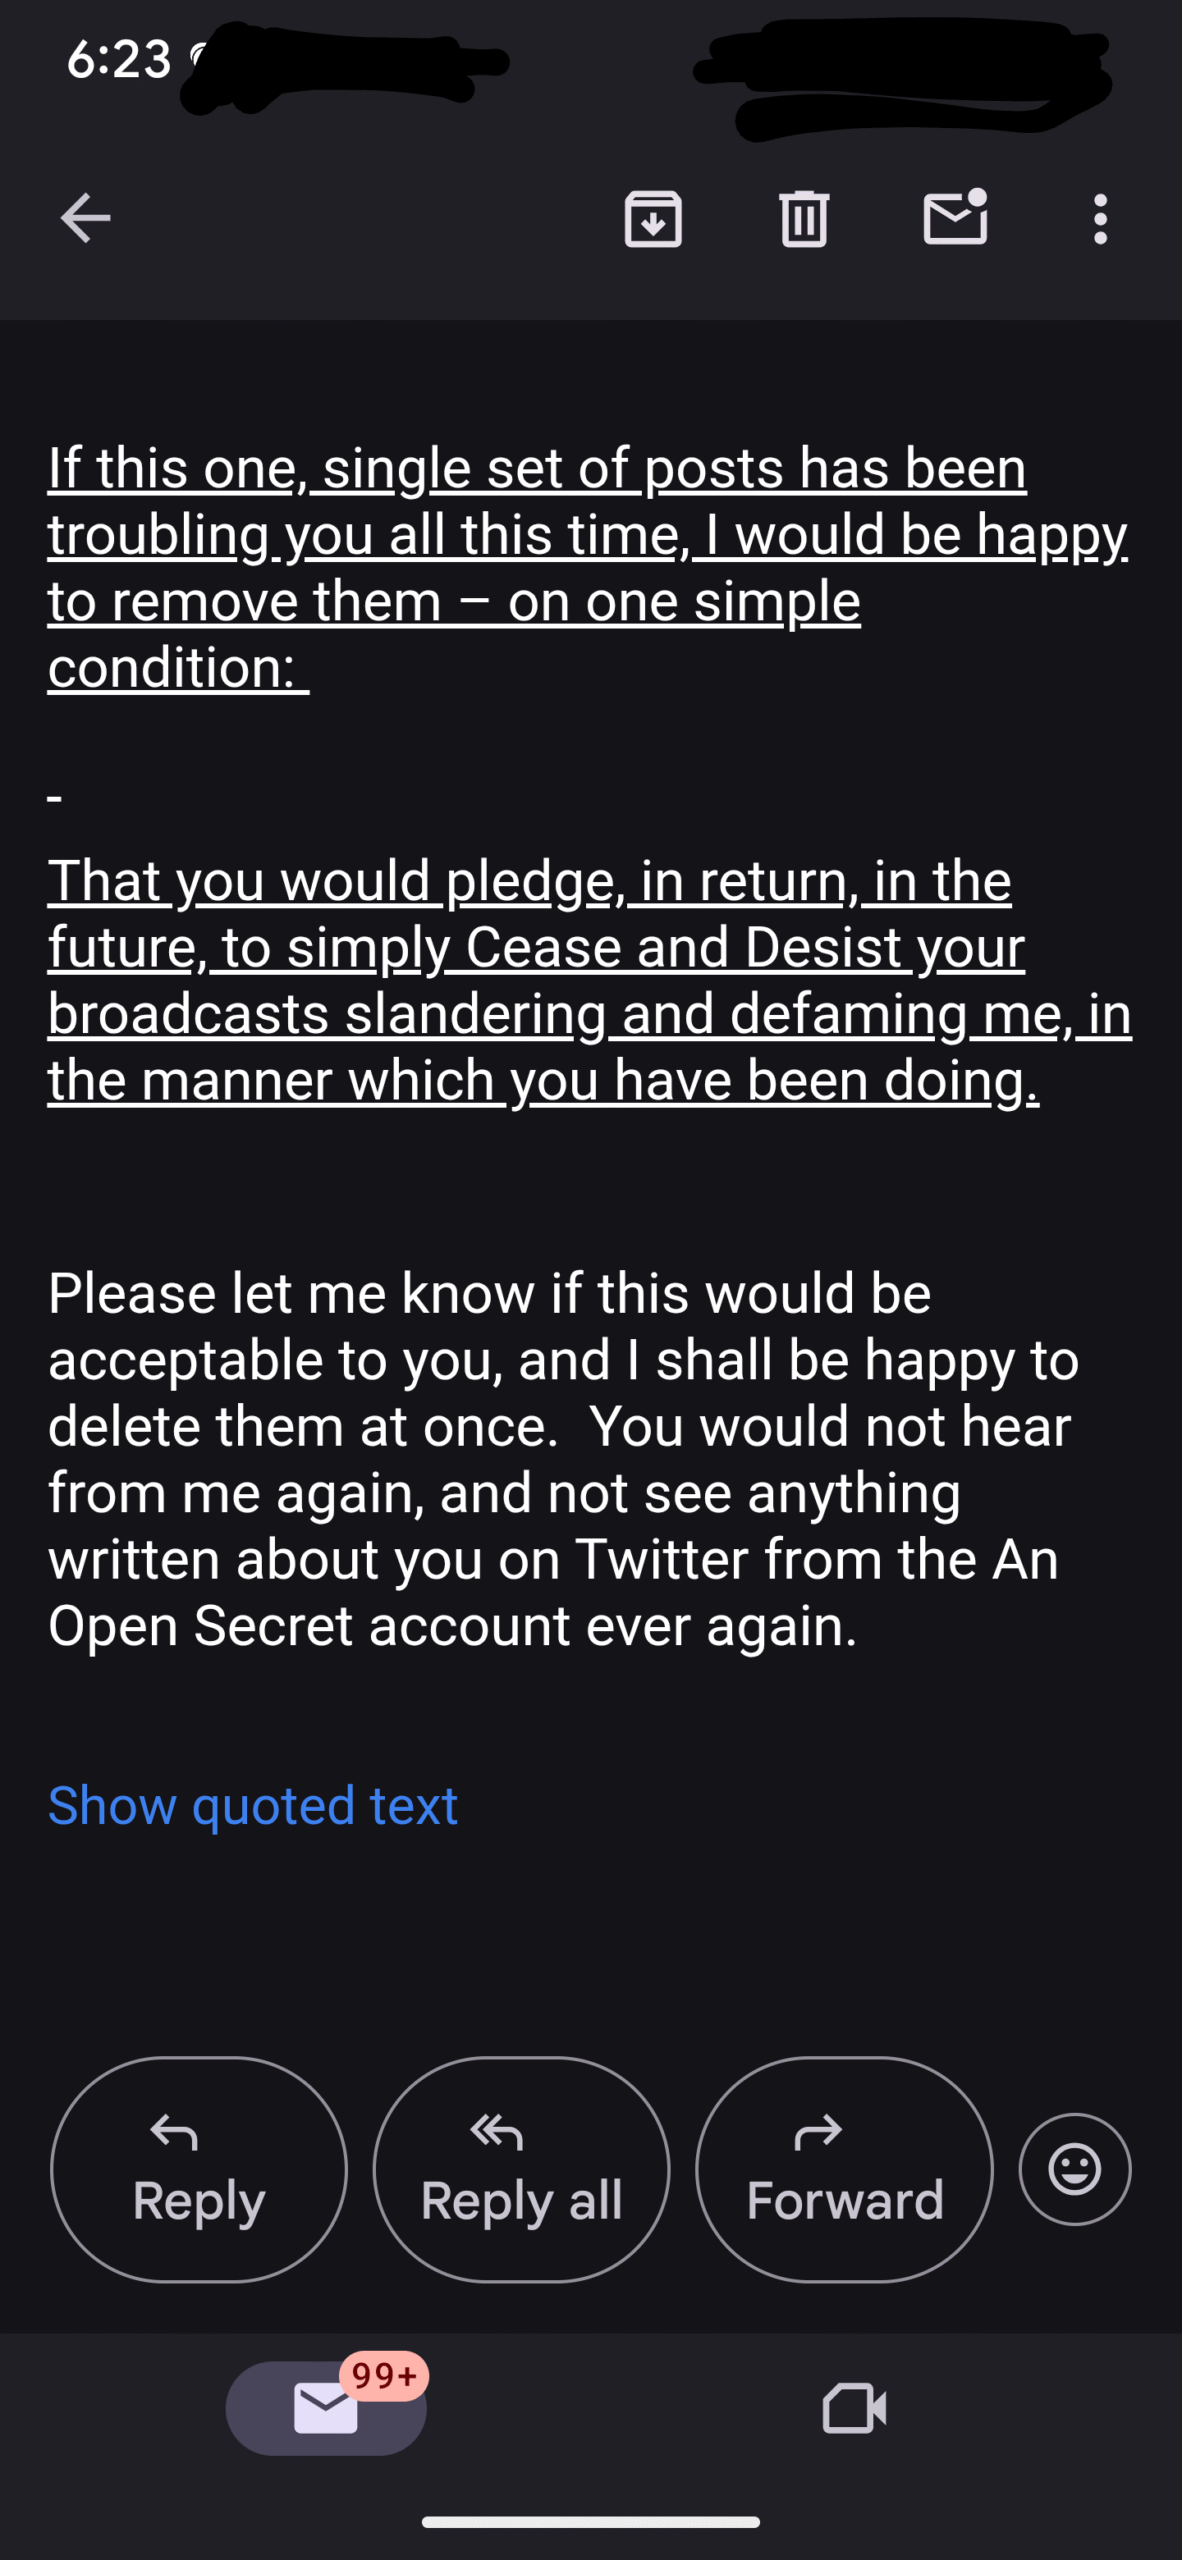Tap the Reply all button

[521, 2169]
